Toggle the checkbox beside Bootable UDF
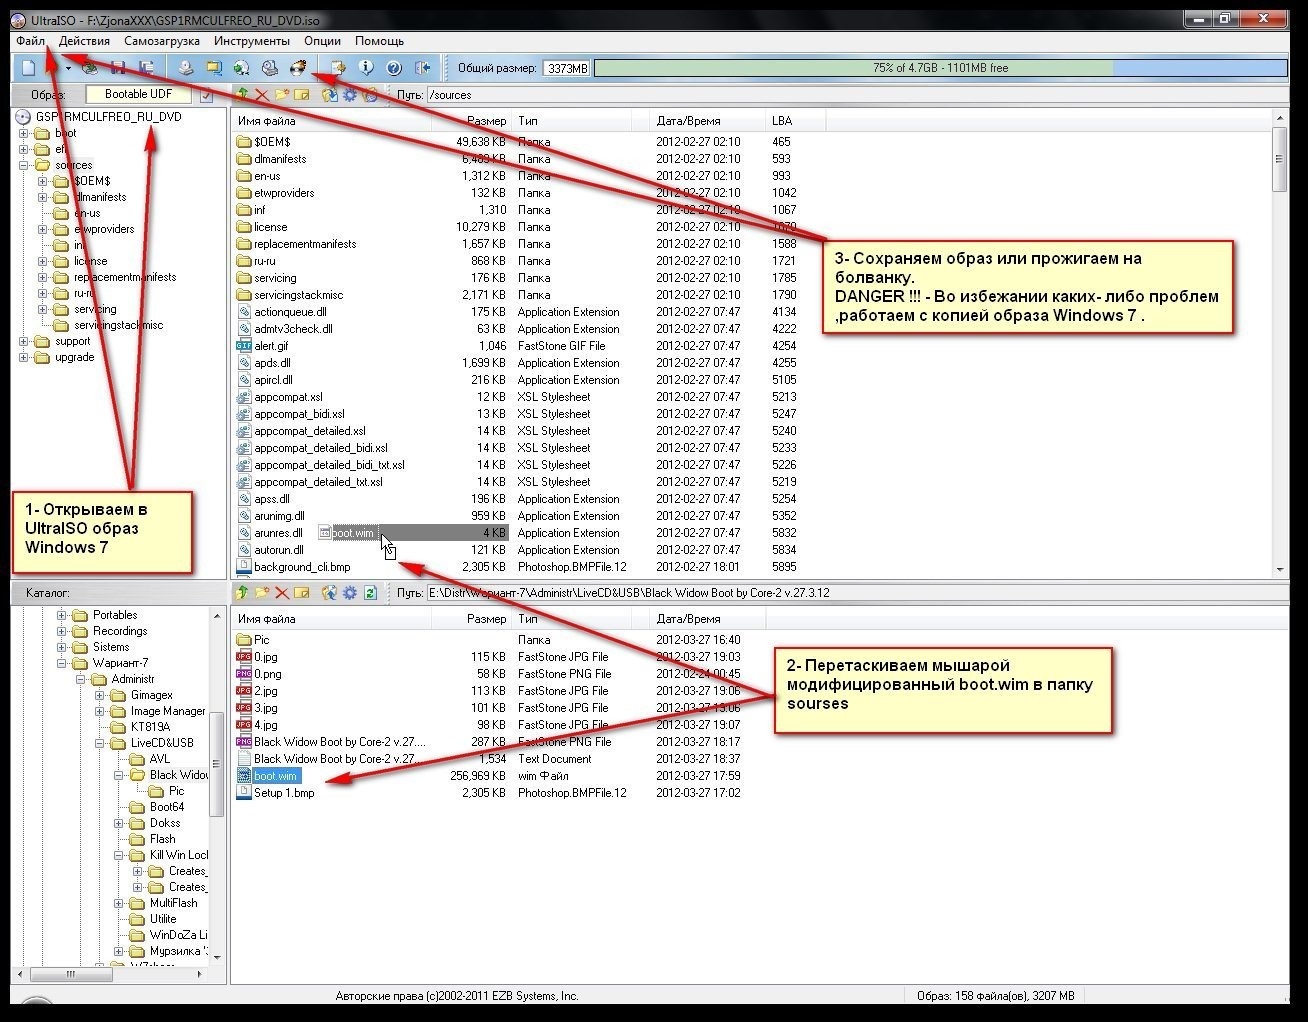 click(x=207, y=96)
